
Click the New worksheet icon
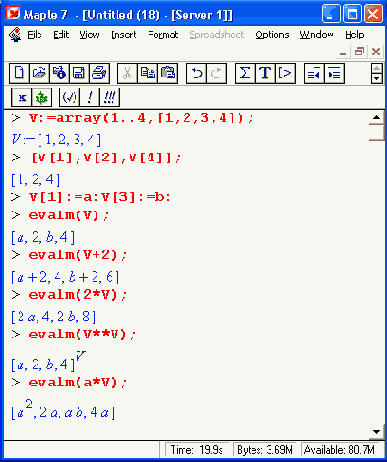click(19, 73)
